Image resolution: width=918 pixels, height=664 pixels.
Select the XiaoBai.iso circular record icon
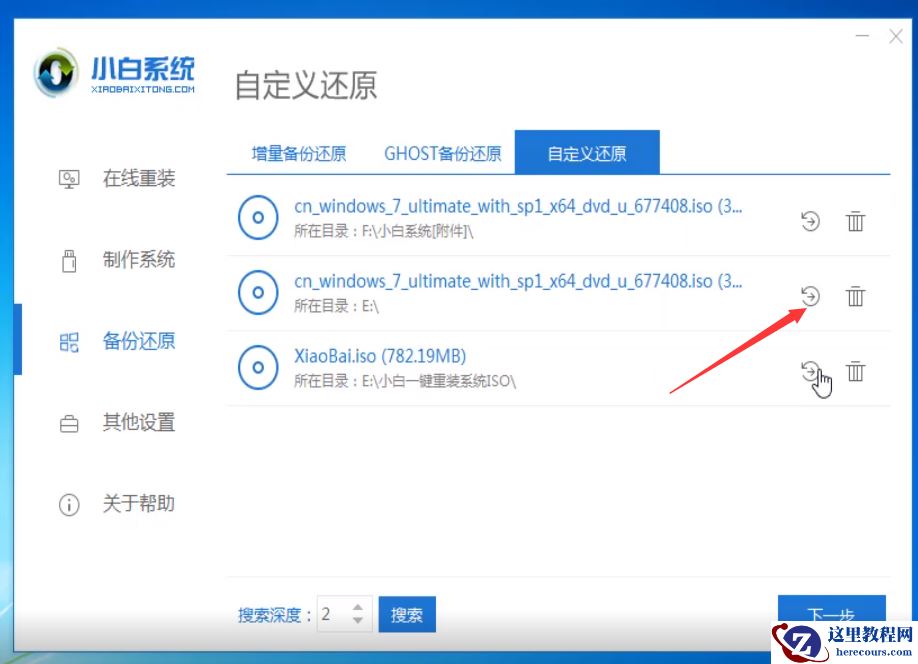(258, 367)
